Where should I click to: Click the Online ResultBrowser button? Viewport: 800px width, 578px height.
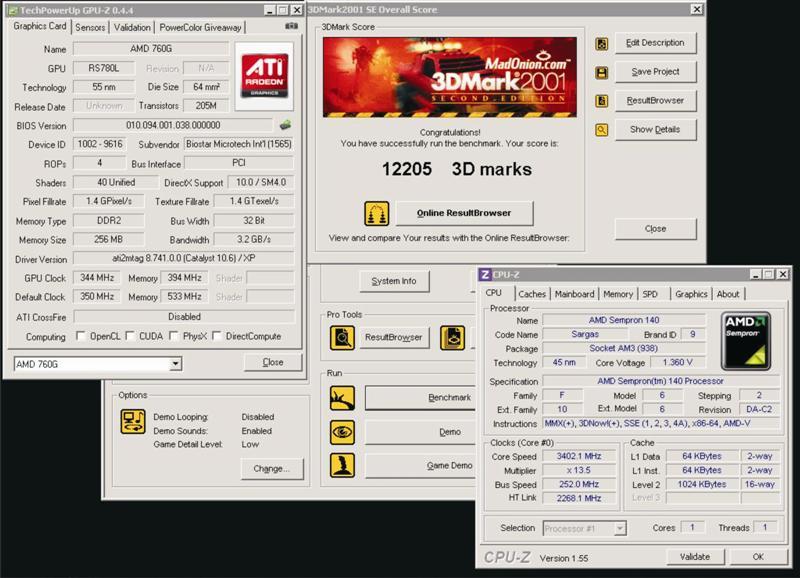click(464, 213)
